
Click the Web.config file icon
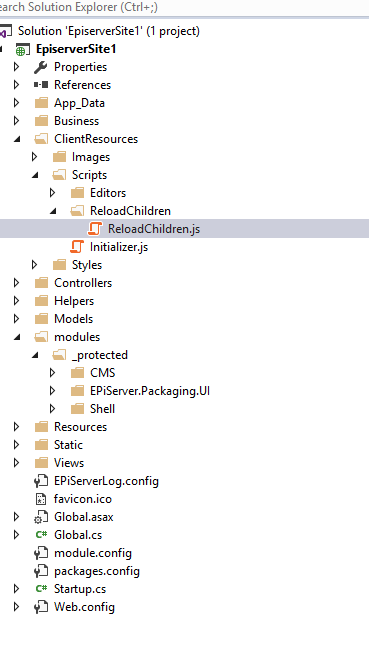tap(41, 607)
